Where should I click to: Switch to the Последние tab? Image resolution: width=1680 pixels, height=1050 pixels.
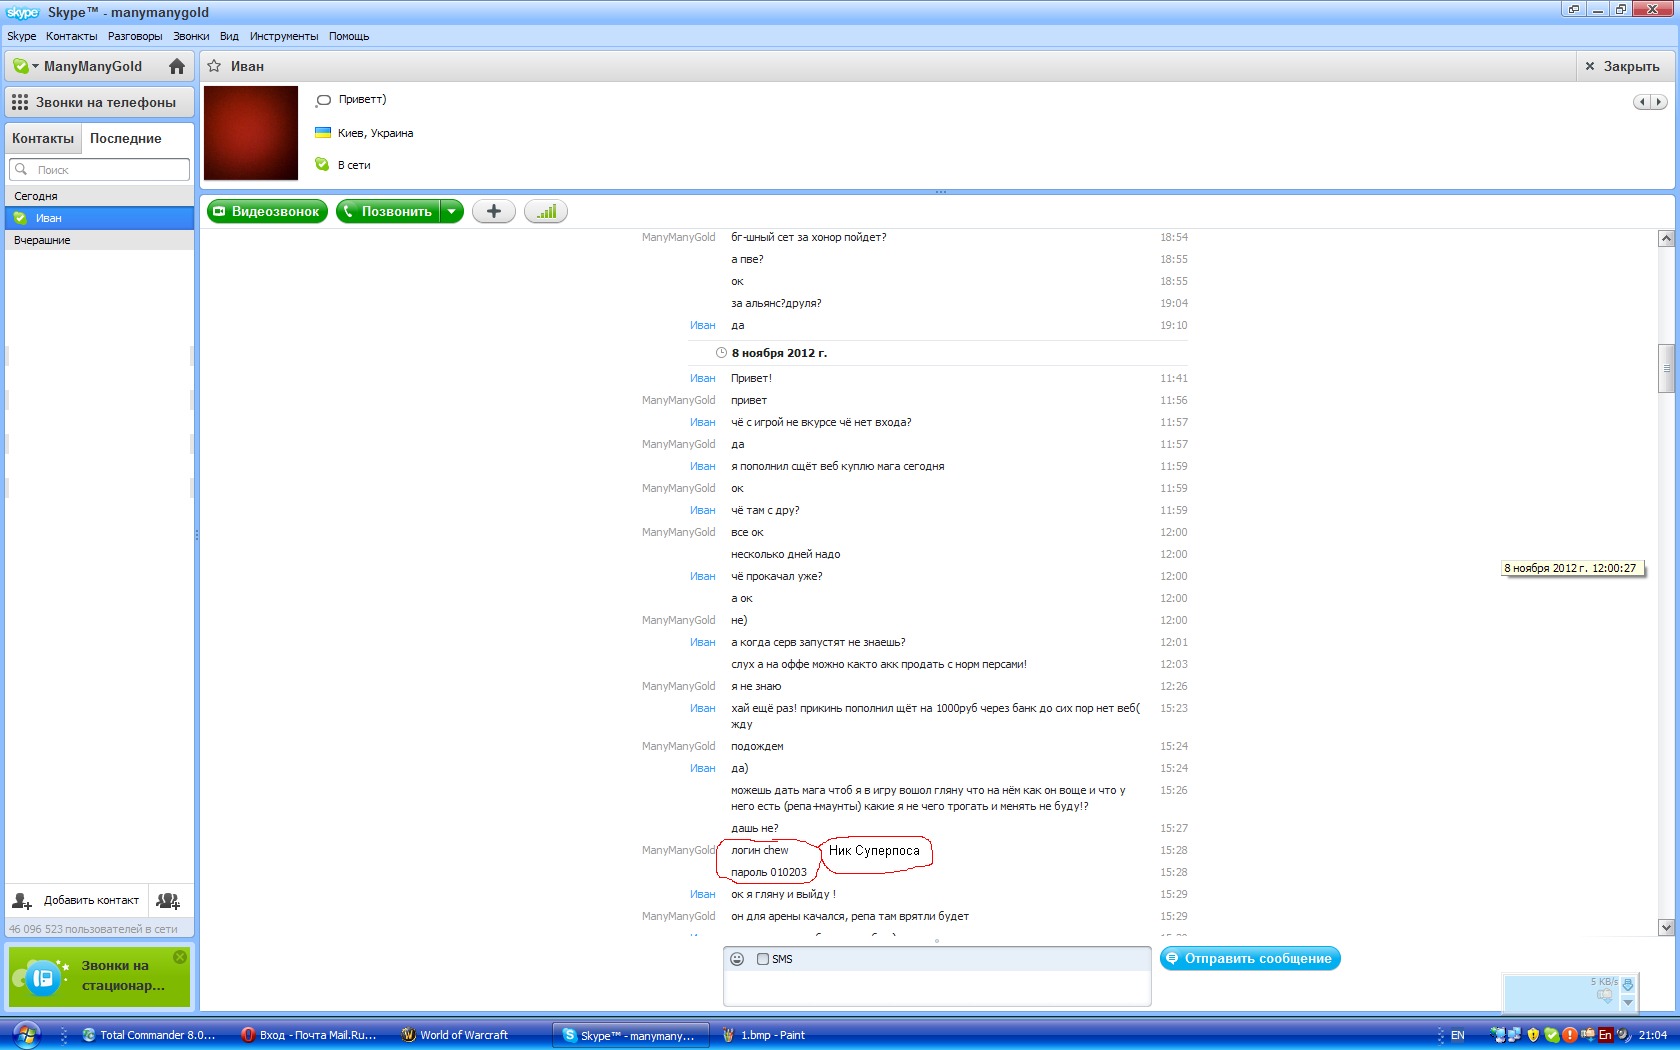tap(125, 138)
